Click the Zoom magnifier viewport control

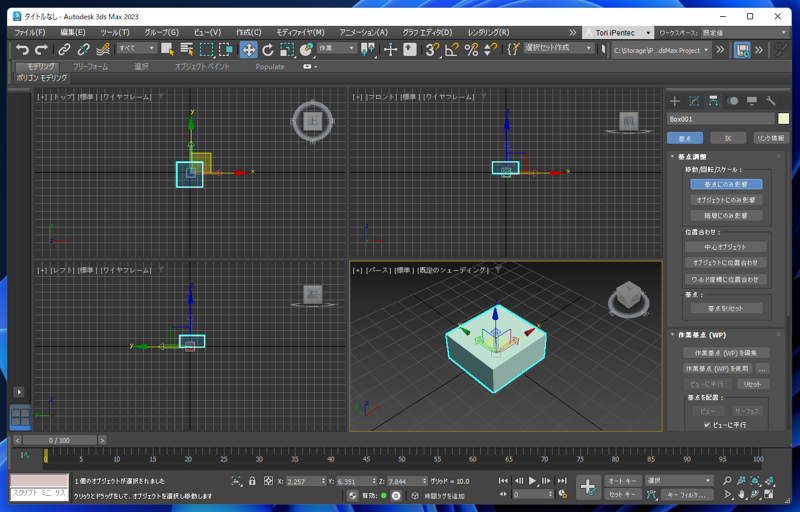[727, 480]
